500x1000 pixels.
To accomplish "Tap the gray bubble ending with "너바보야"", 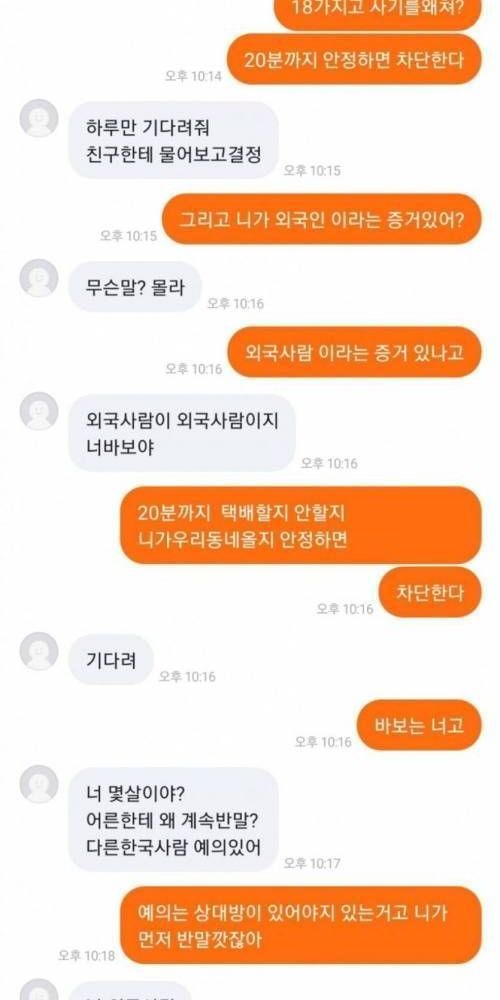I will [182, 433].
